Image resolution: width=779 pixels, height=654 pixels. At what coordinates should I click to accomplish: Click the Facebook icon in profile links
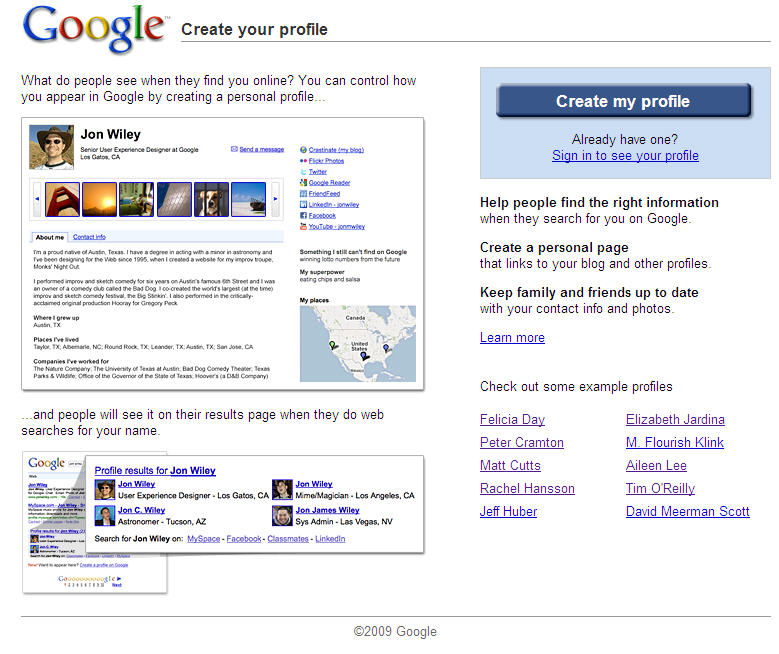[x=303, y=215]
